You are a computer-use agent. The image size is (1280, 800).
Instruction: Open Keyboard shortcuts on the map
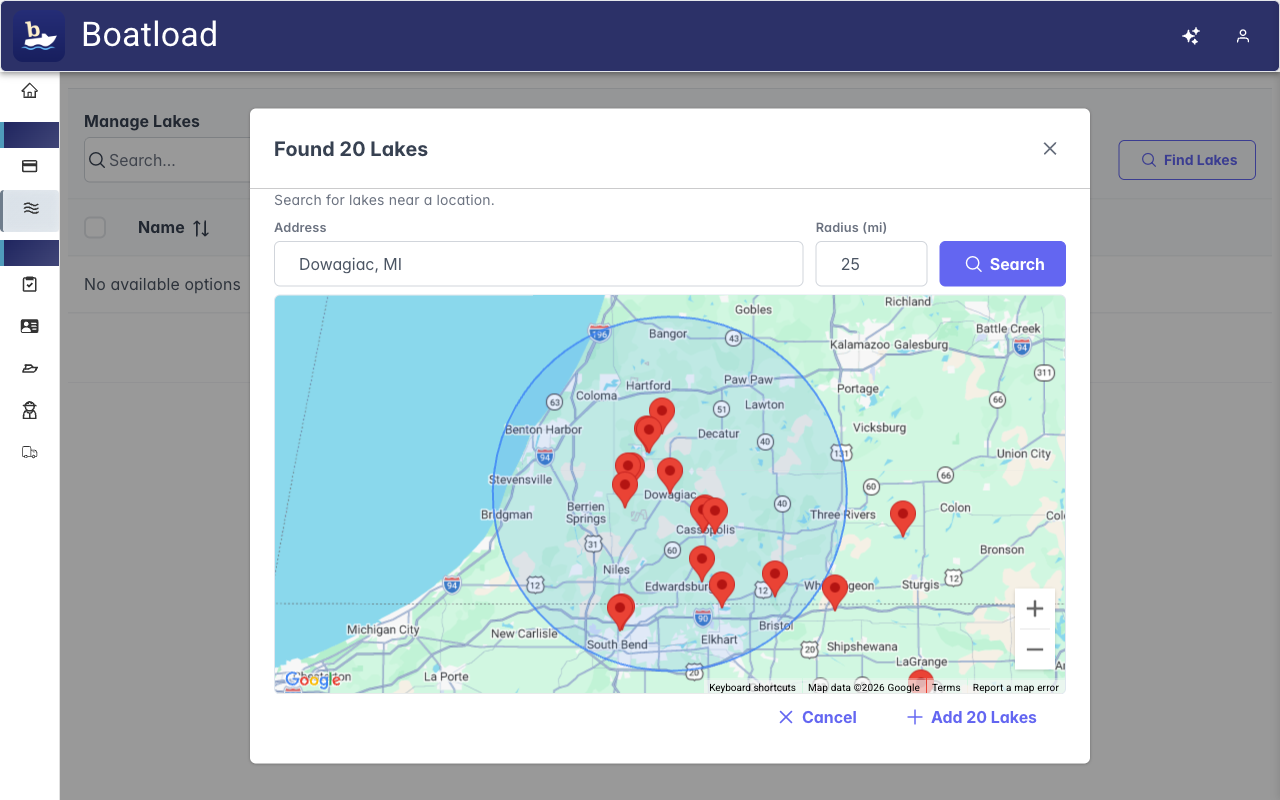pyautogui.click(x=752, y=687)
